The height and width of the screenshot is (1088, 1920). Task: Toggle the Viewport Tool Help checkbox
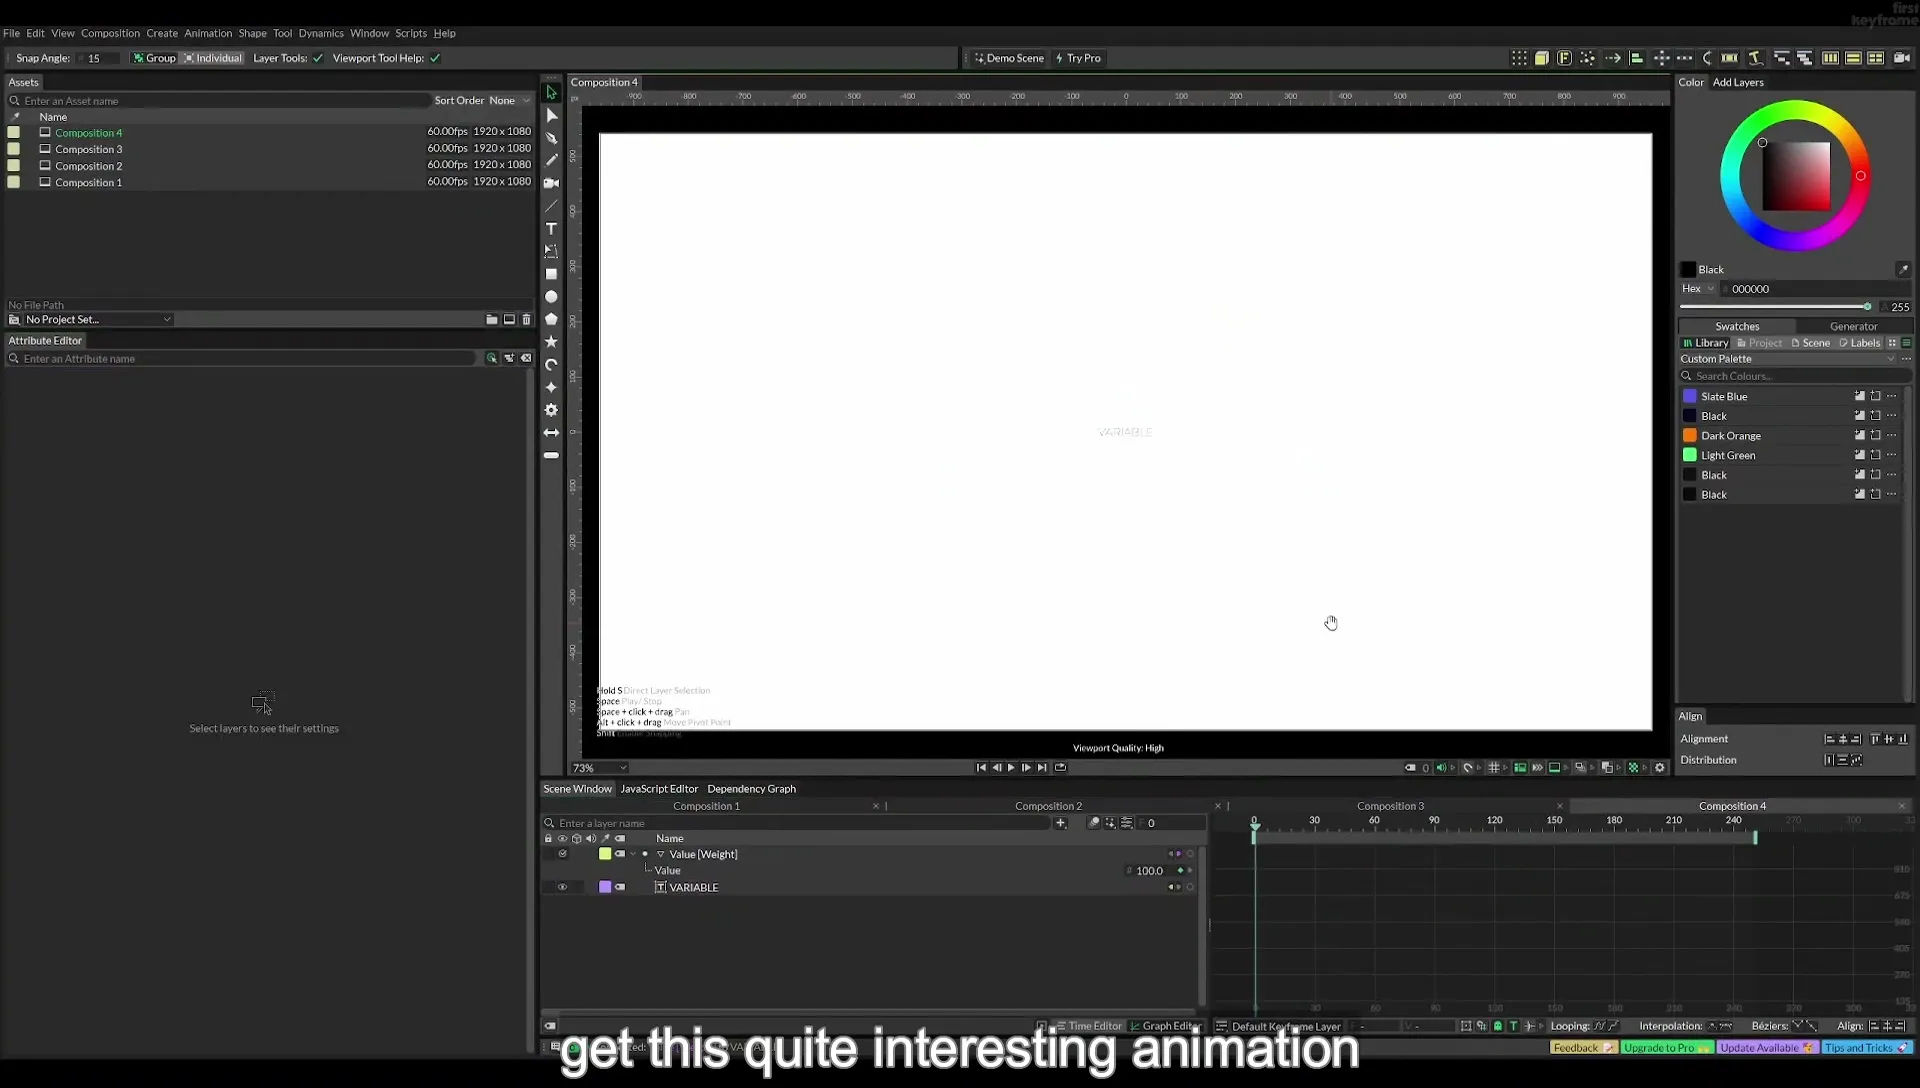(x=435, y=58)
